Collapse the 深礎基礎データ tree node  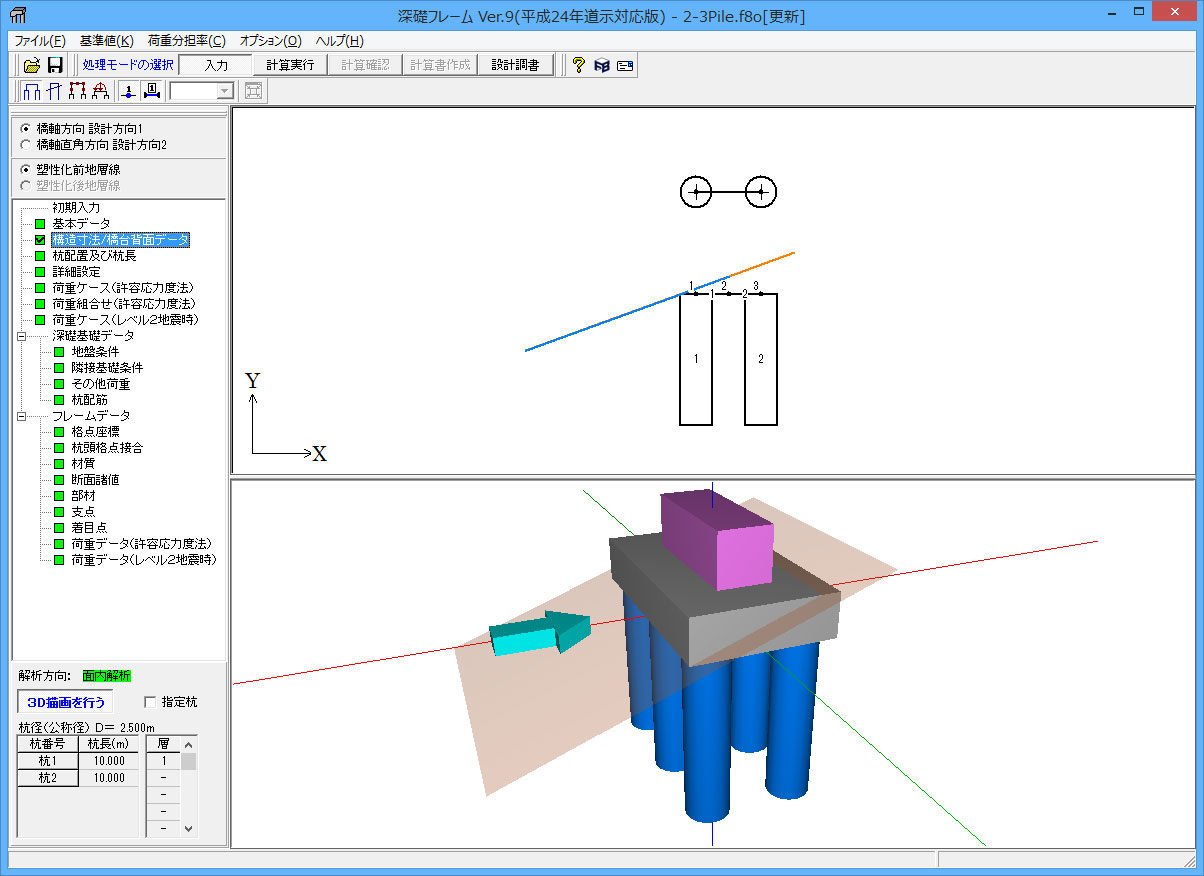21,336
